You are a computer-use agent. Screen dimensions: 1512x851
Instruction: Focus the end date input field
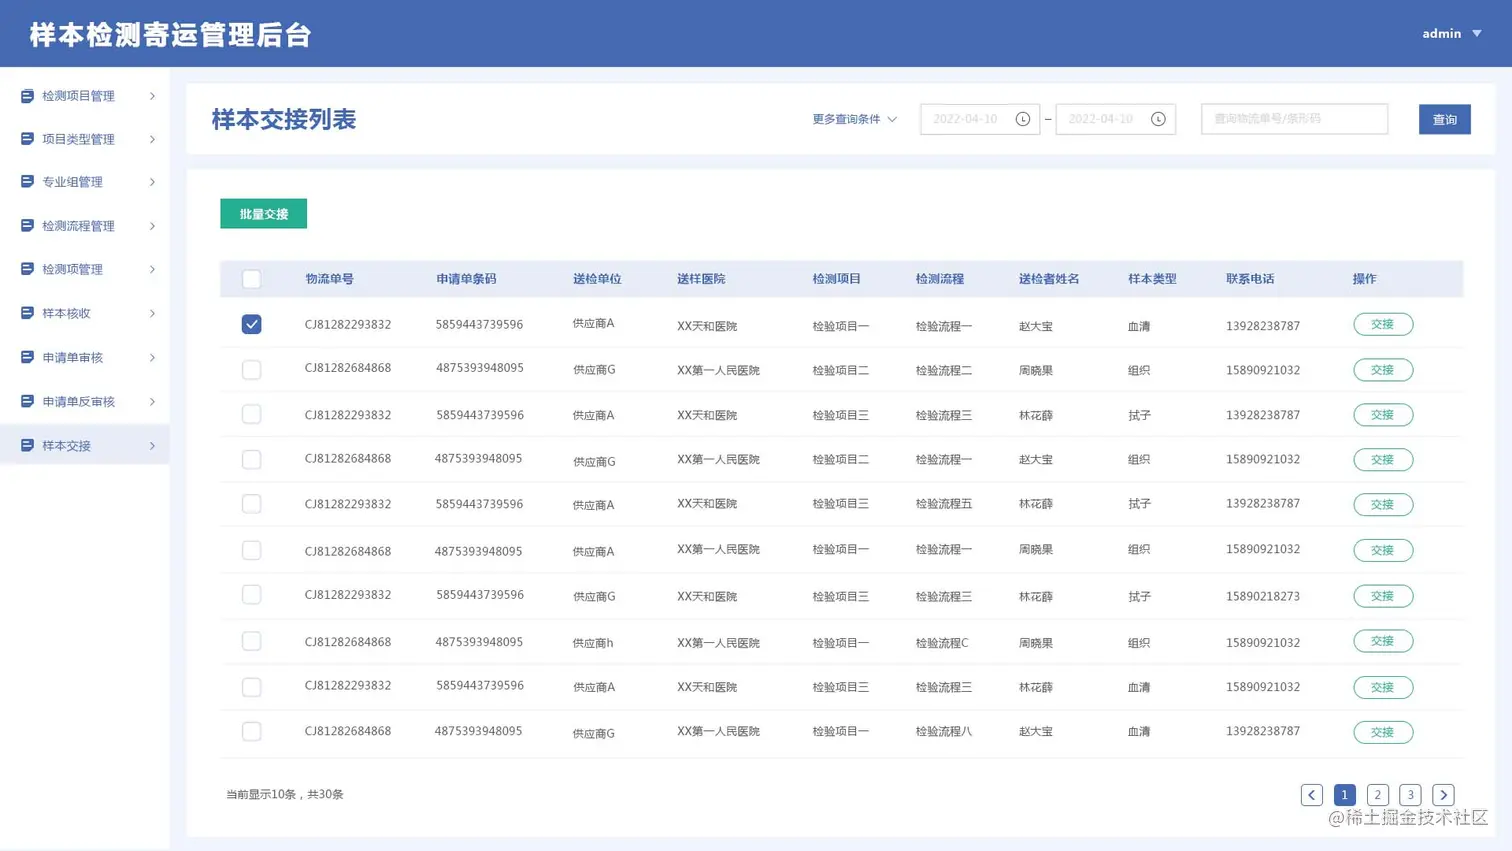tap(1115, 119)
